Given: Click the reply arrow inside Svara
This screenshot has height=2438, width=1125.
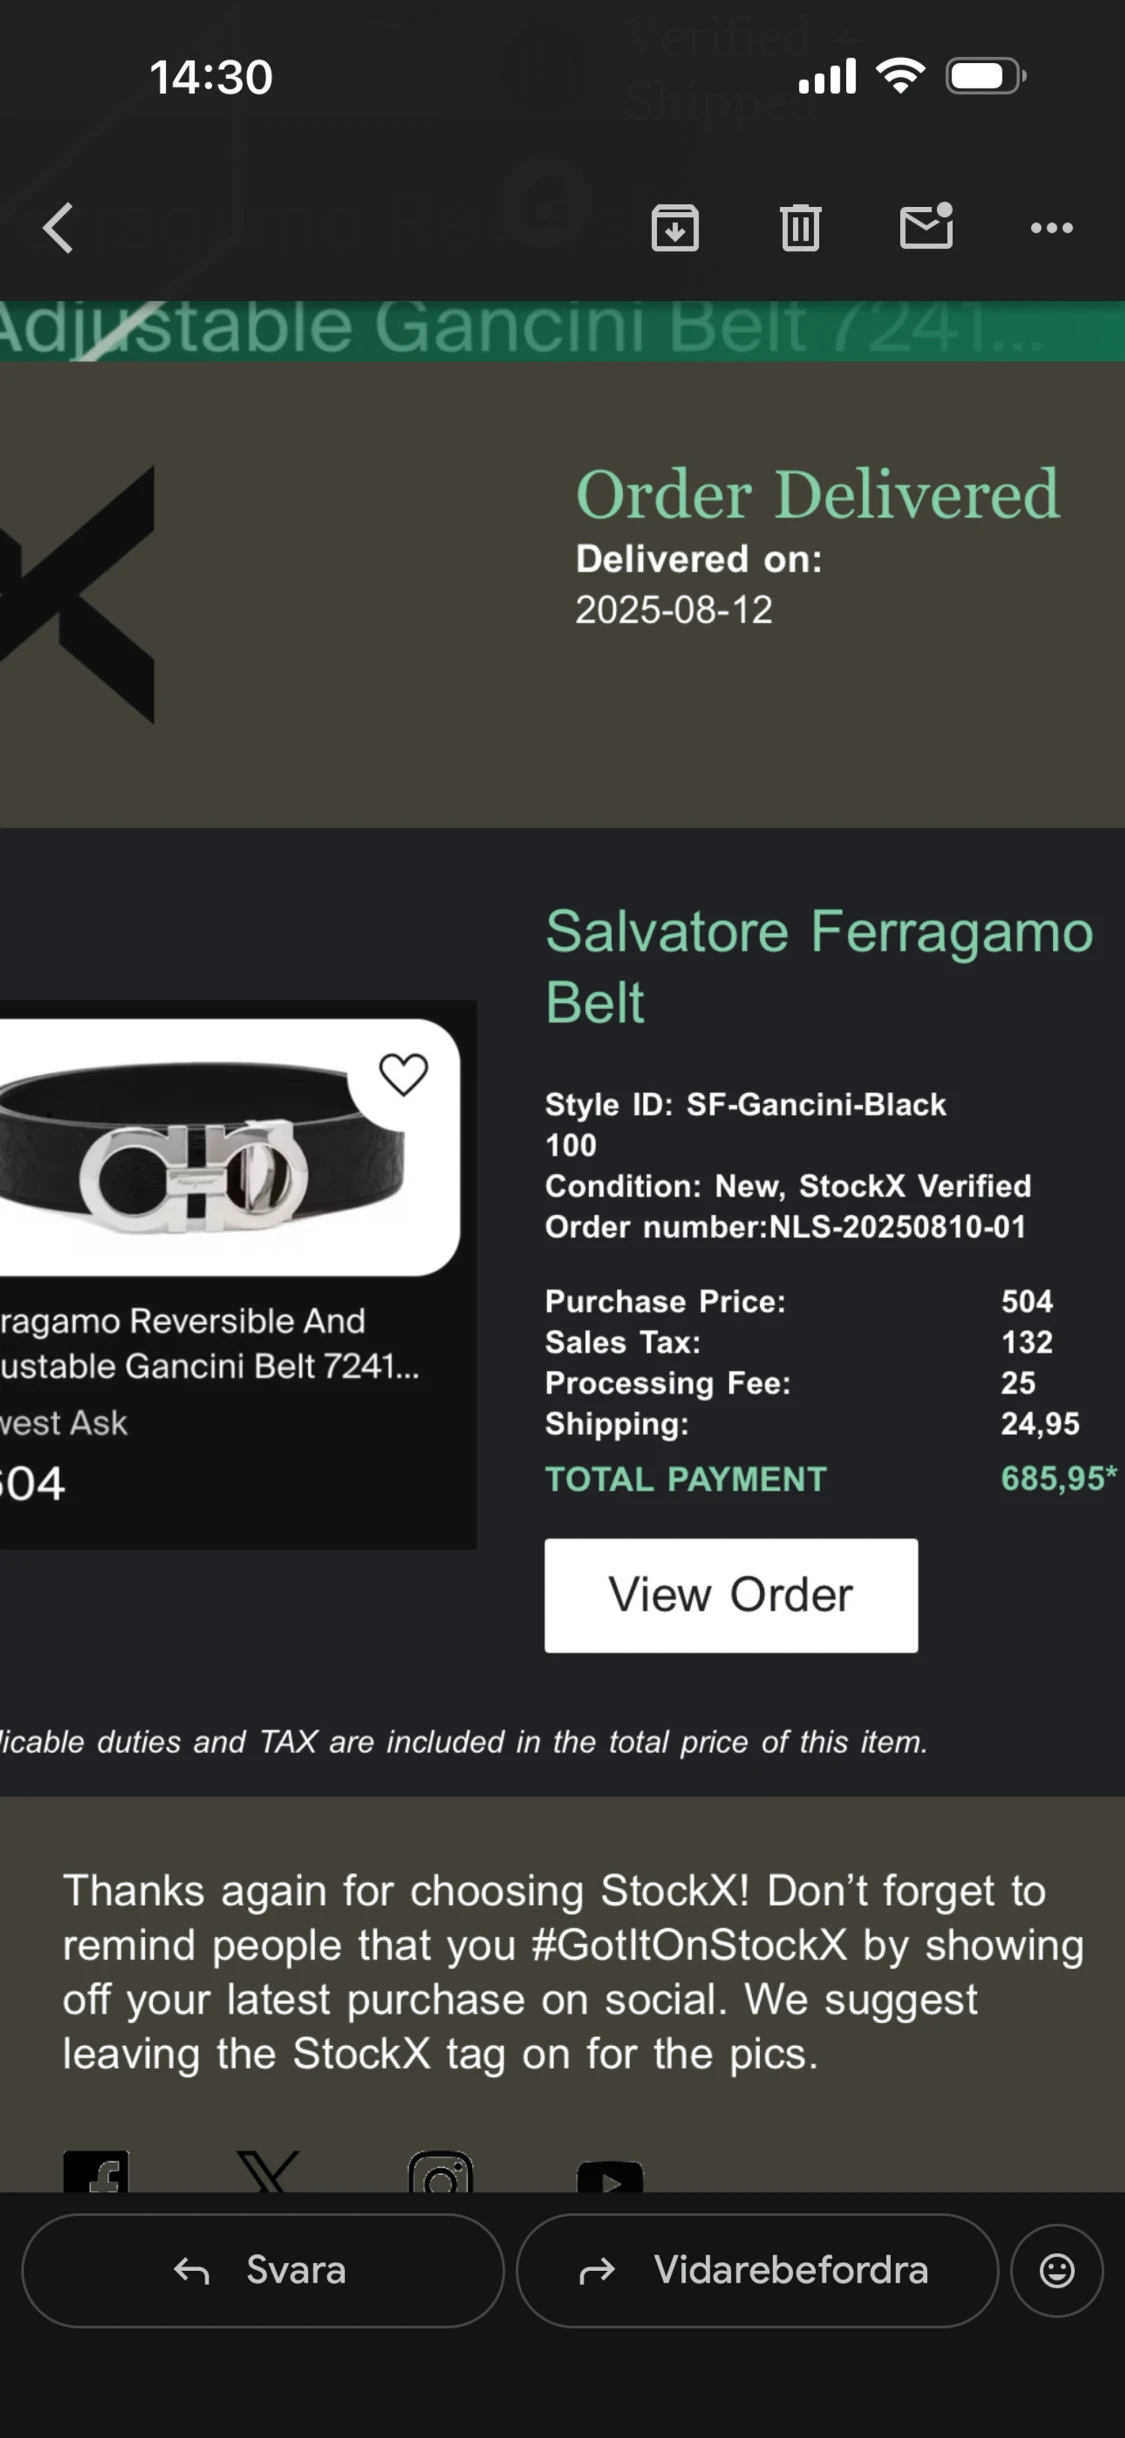Looking at the screenshot, I should tap(190, 2270).
